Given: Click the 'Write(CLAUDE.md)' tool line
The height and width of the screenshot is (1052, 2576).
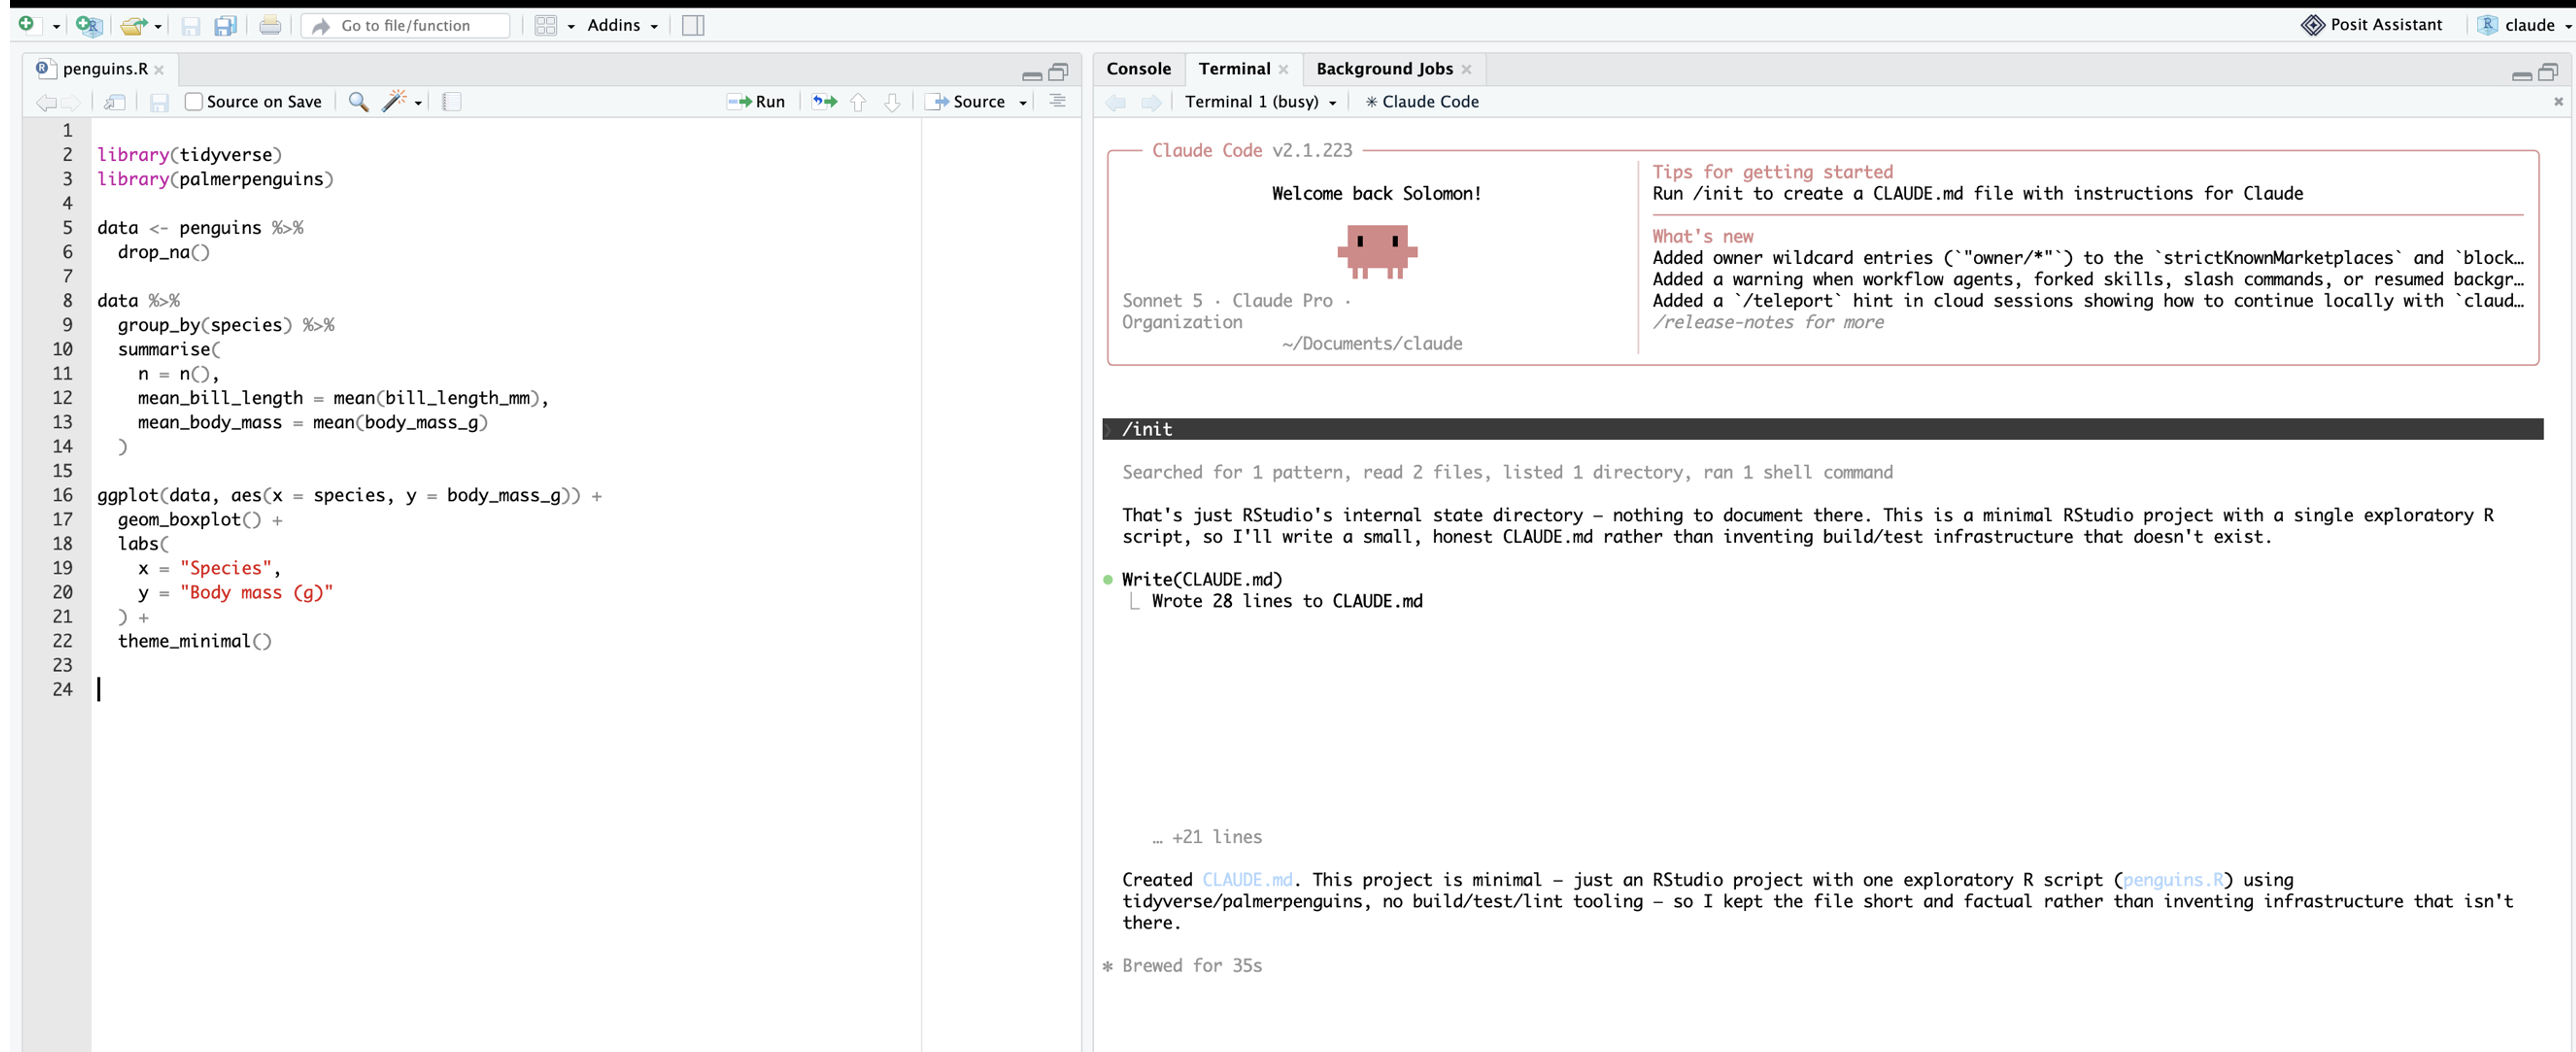Looking at the screenshot, I should (x=1201, y=579).
